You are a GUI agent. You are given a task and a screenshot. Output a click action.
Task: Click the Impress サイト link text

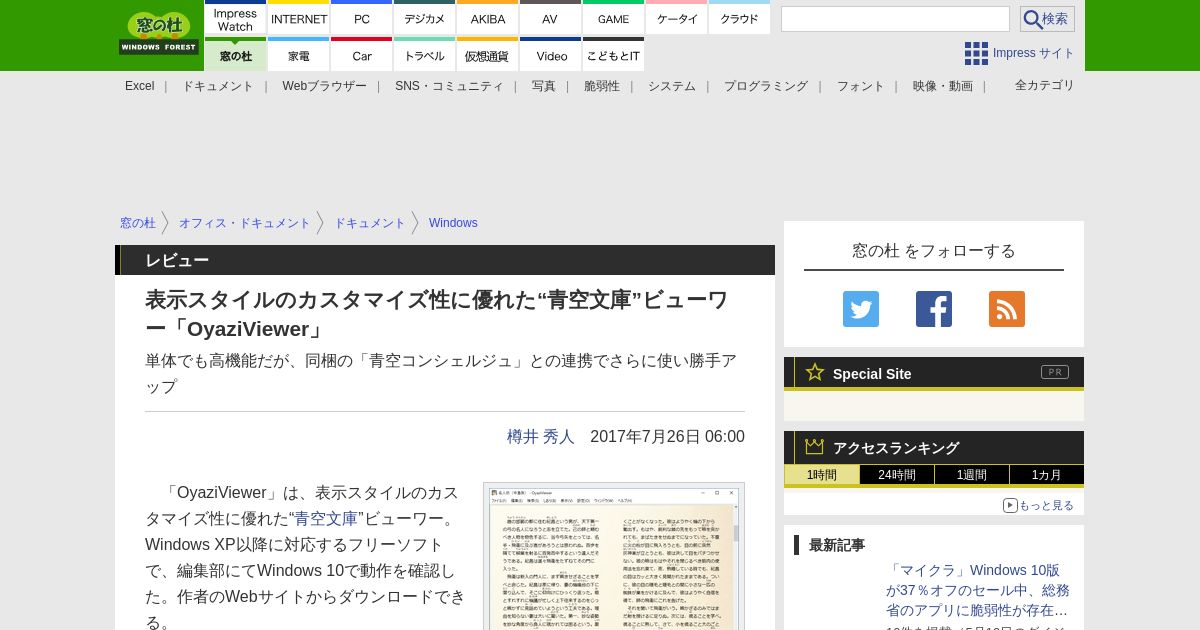[1033, 53]
